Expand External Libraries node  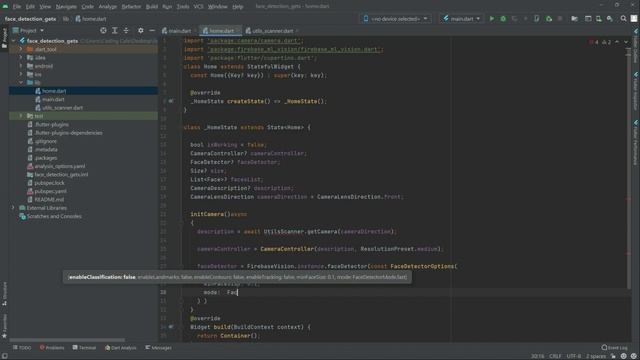[13, 208]
